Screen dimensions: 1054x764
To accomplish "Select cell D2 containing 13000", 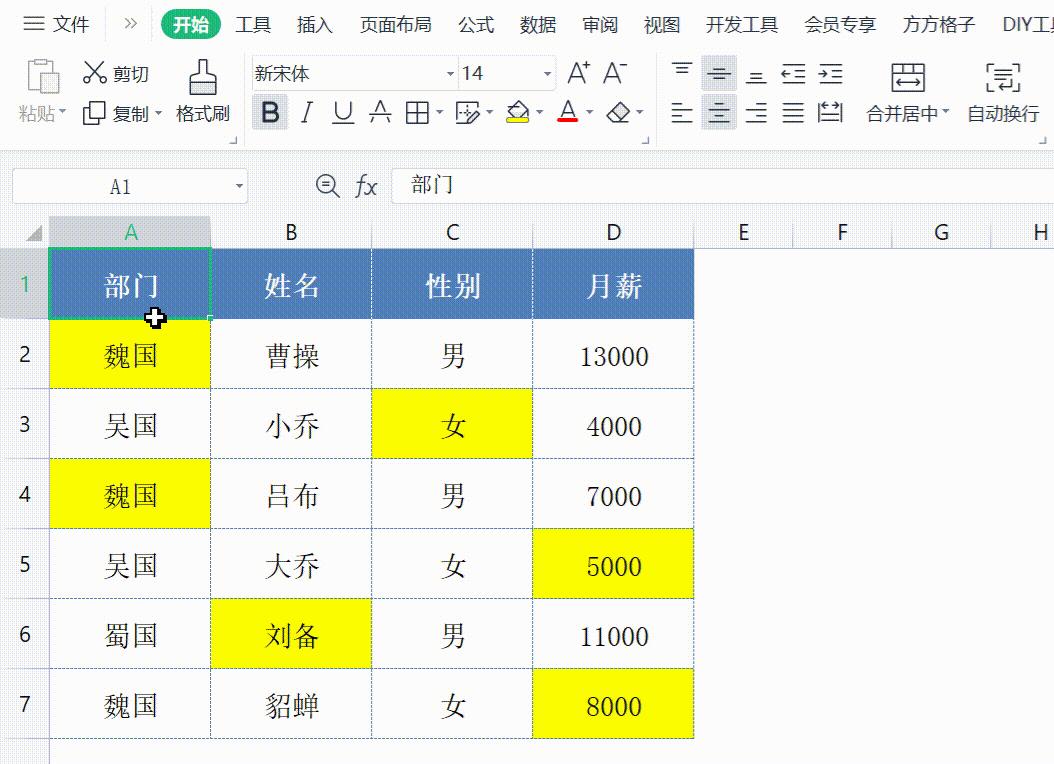I will 613,355.
